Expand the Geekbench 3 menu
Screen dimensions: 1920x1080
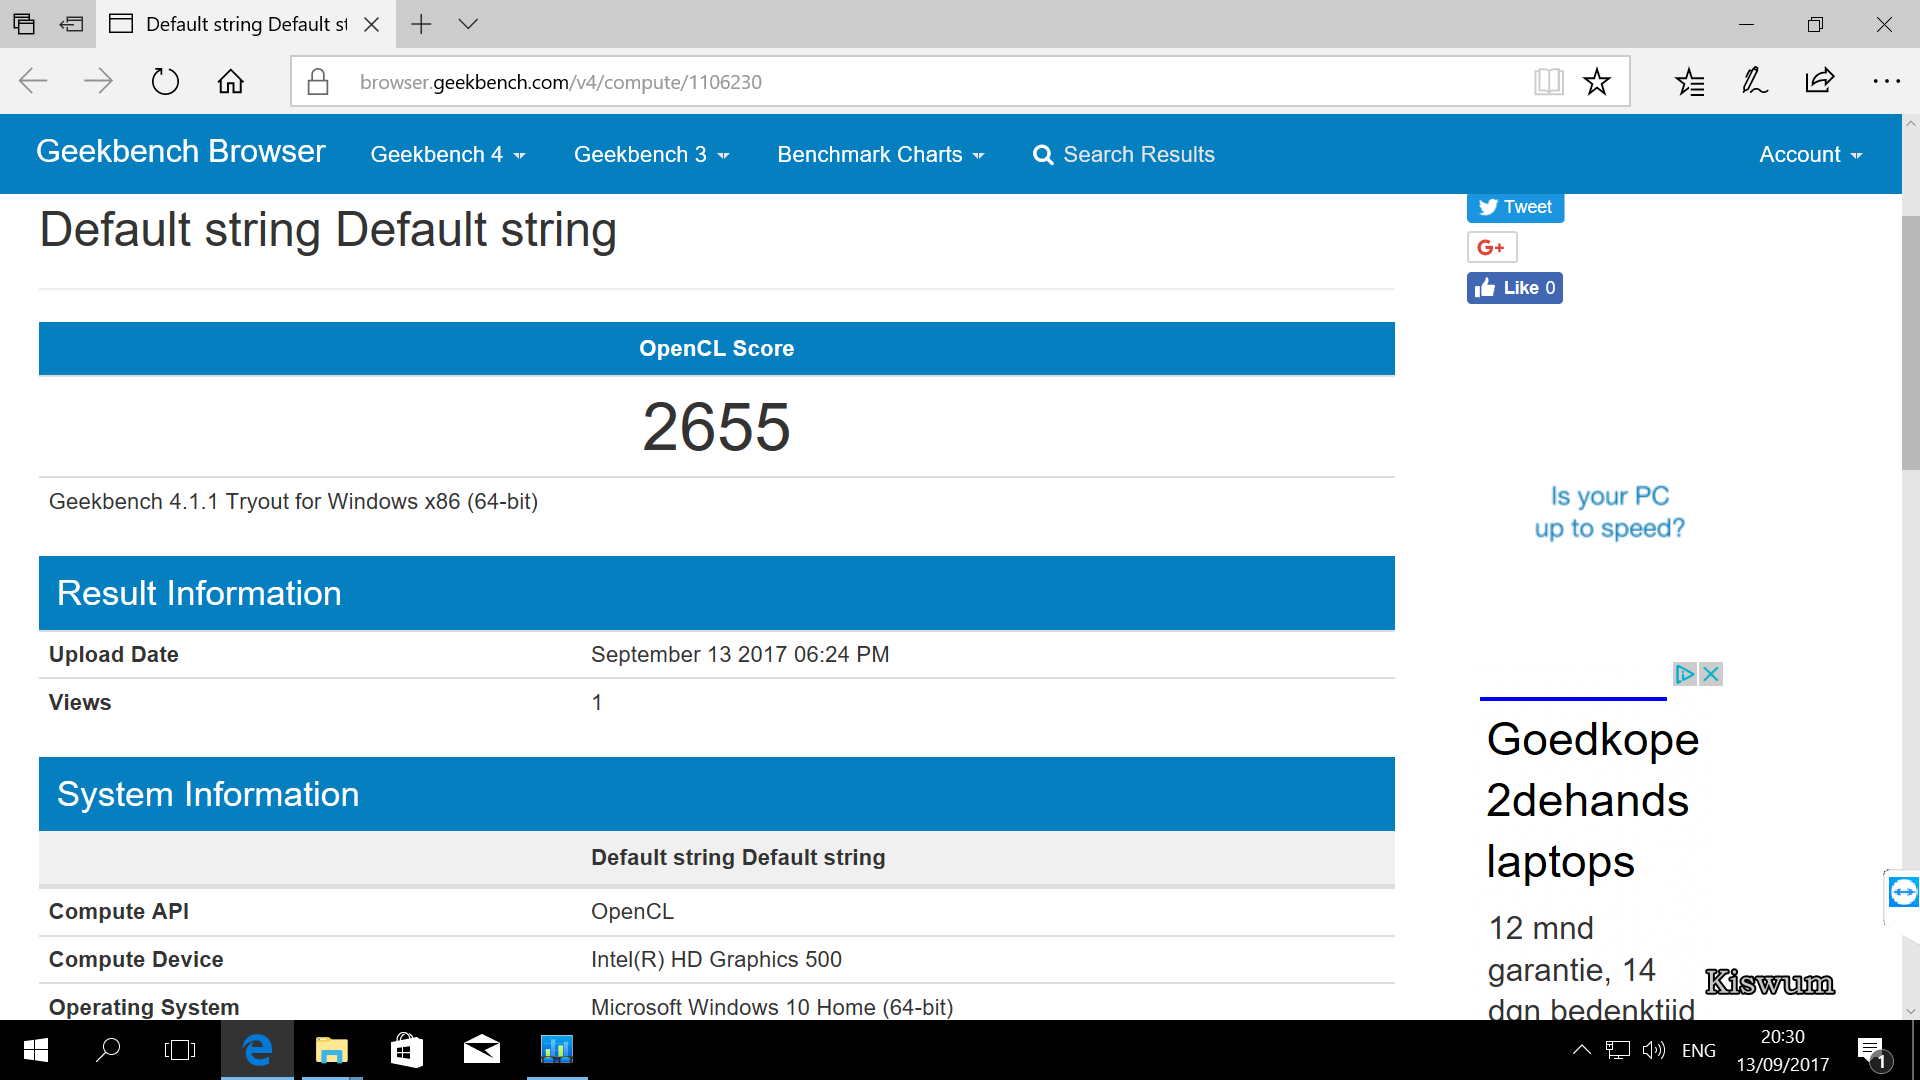(x=651, y=155)
